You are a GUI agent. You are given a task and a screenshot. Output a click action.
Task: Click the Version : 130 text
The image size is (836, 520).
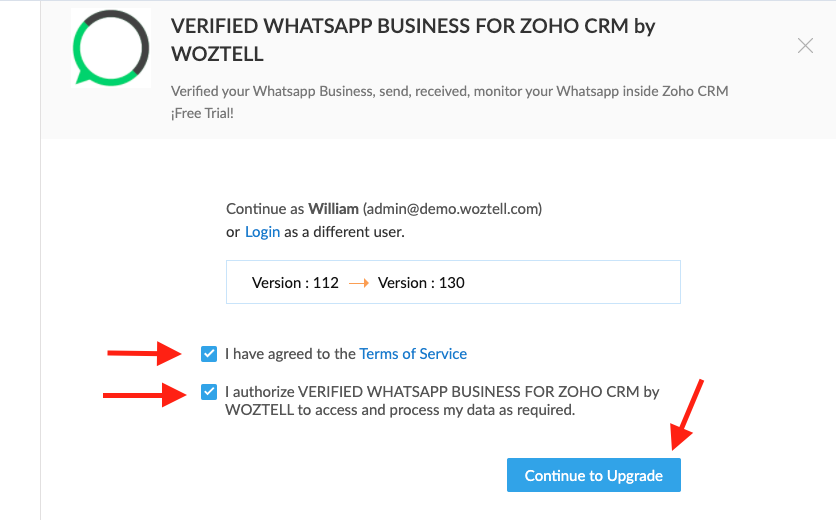pos(421,283)
